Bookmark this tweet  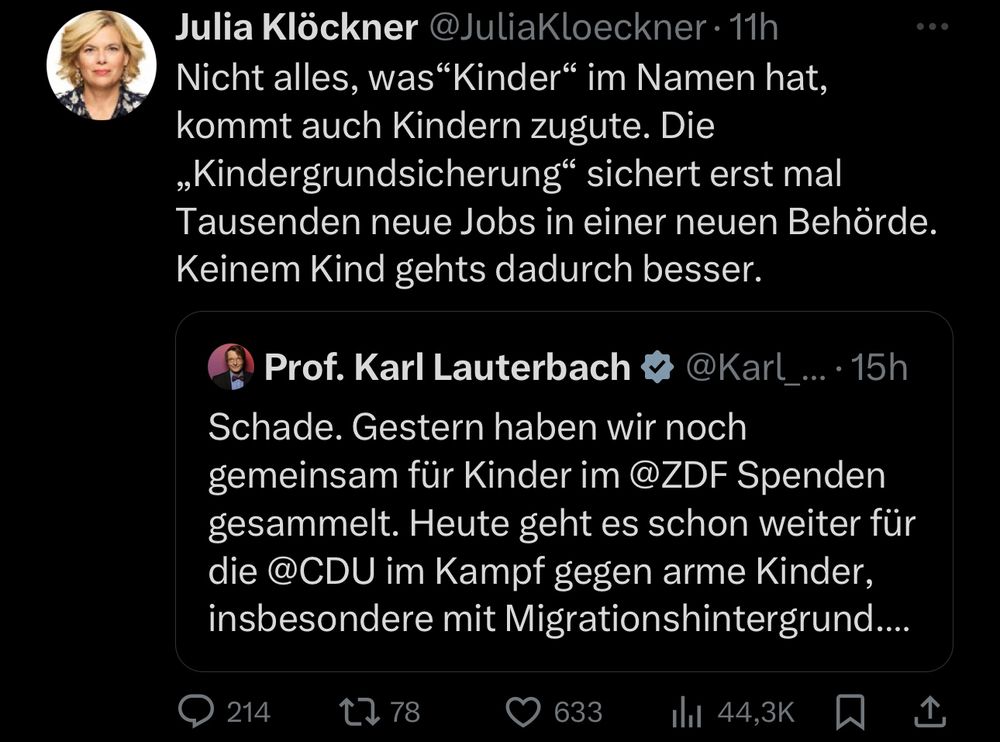tap(849, 713)
